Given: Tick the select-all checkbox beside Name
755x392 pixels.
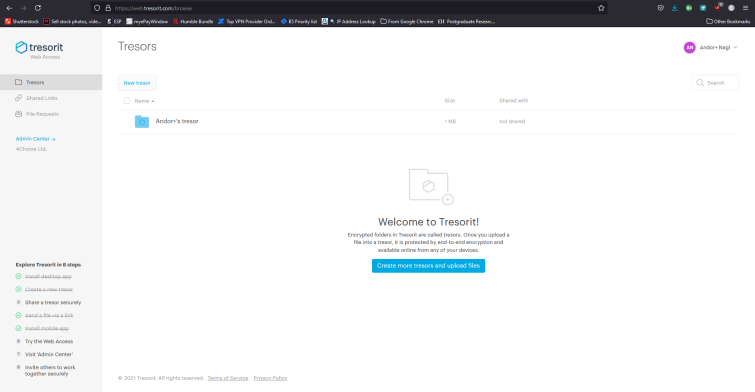Looking at the screenshot, I should [127, 101].
